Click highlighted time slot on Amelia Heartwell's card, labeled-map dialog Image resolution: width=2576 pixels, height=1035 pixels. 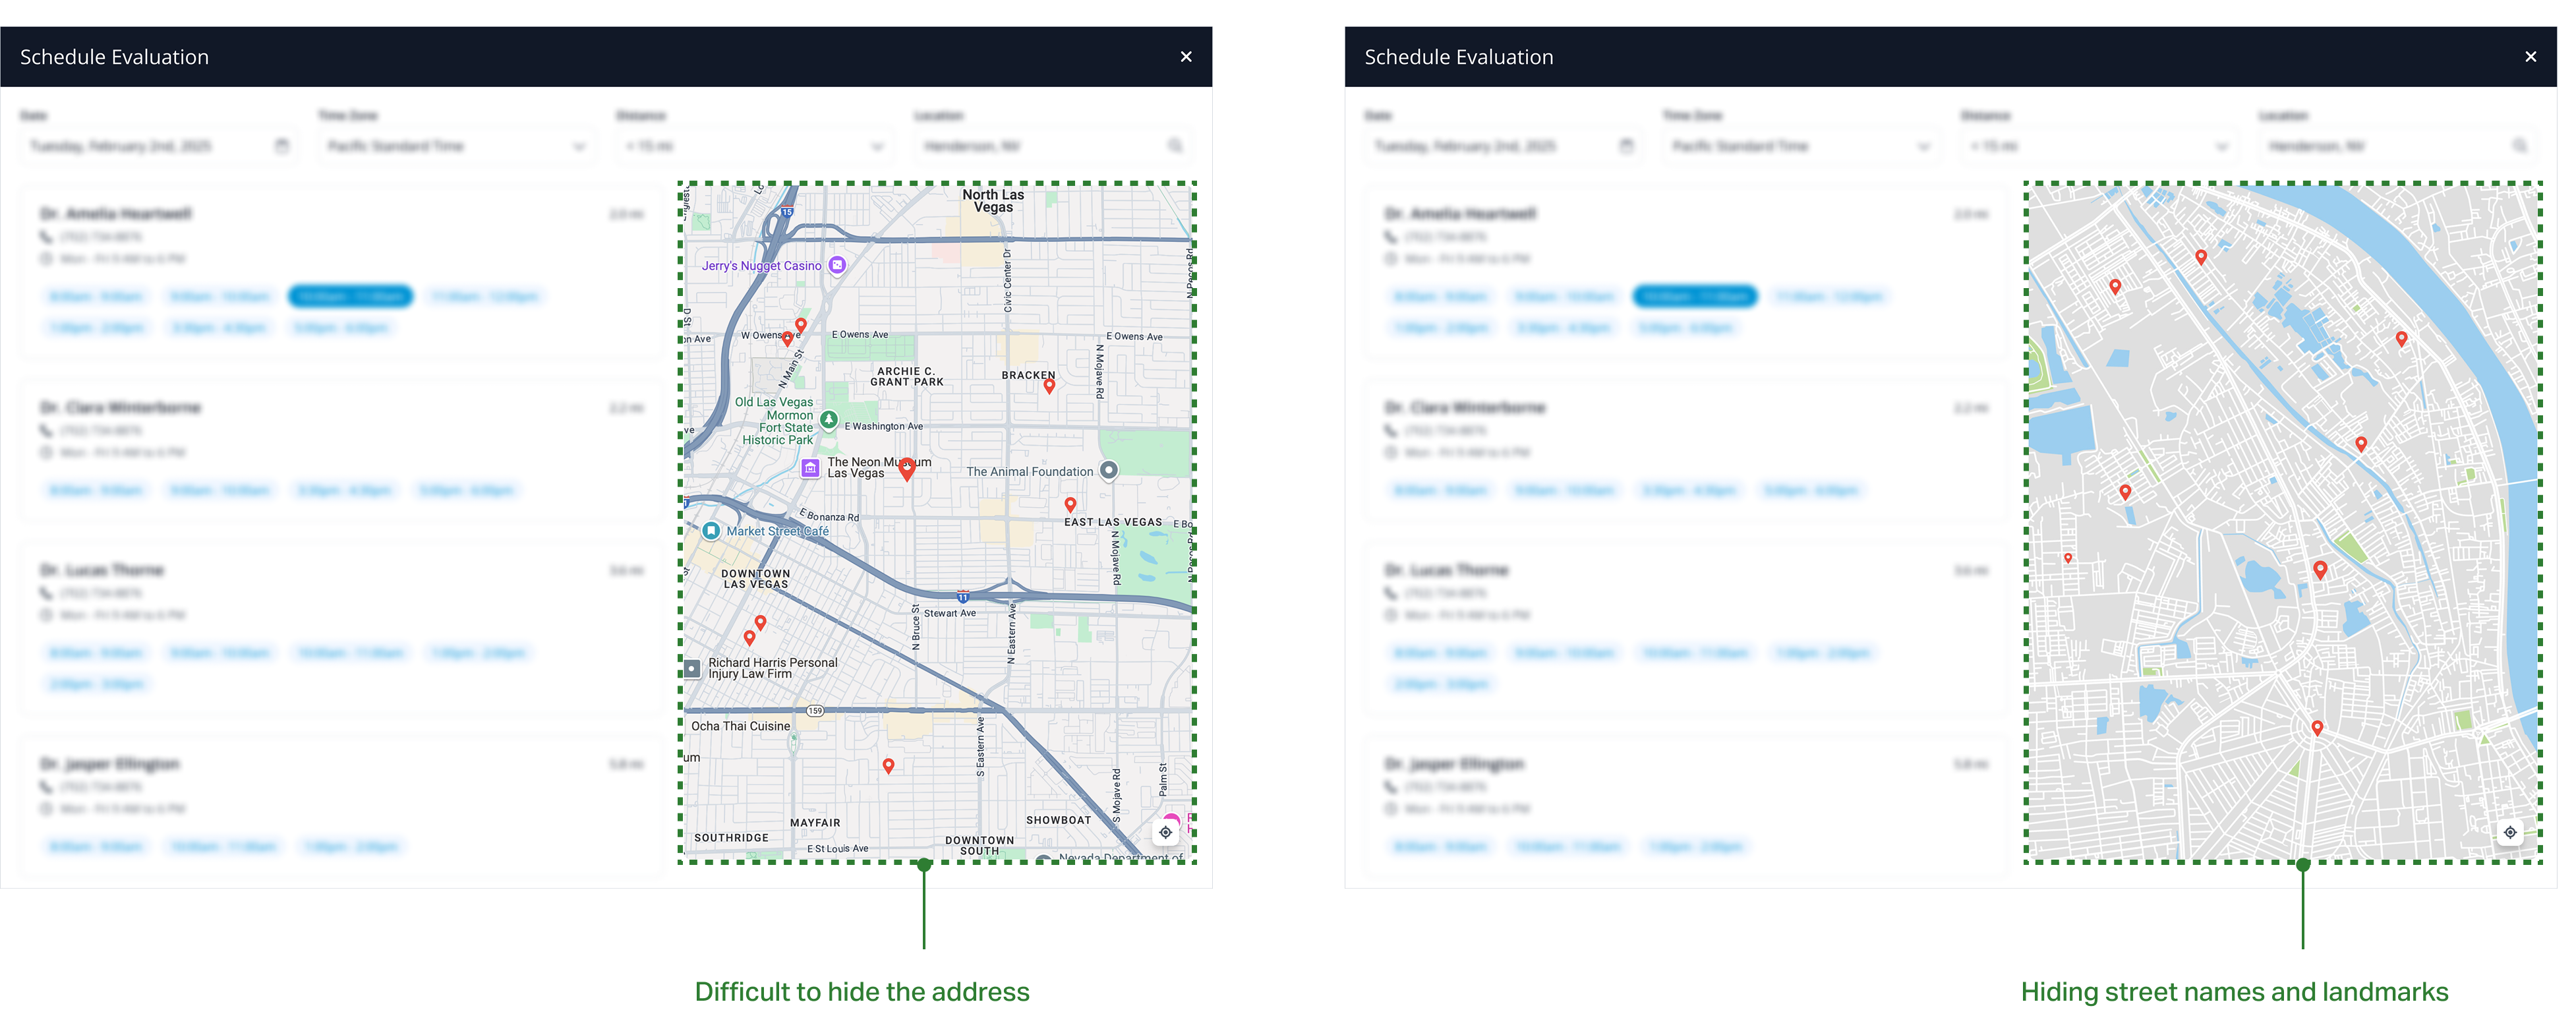350,296
